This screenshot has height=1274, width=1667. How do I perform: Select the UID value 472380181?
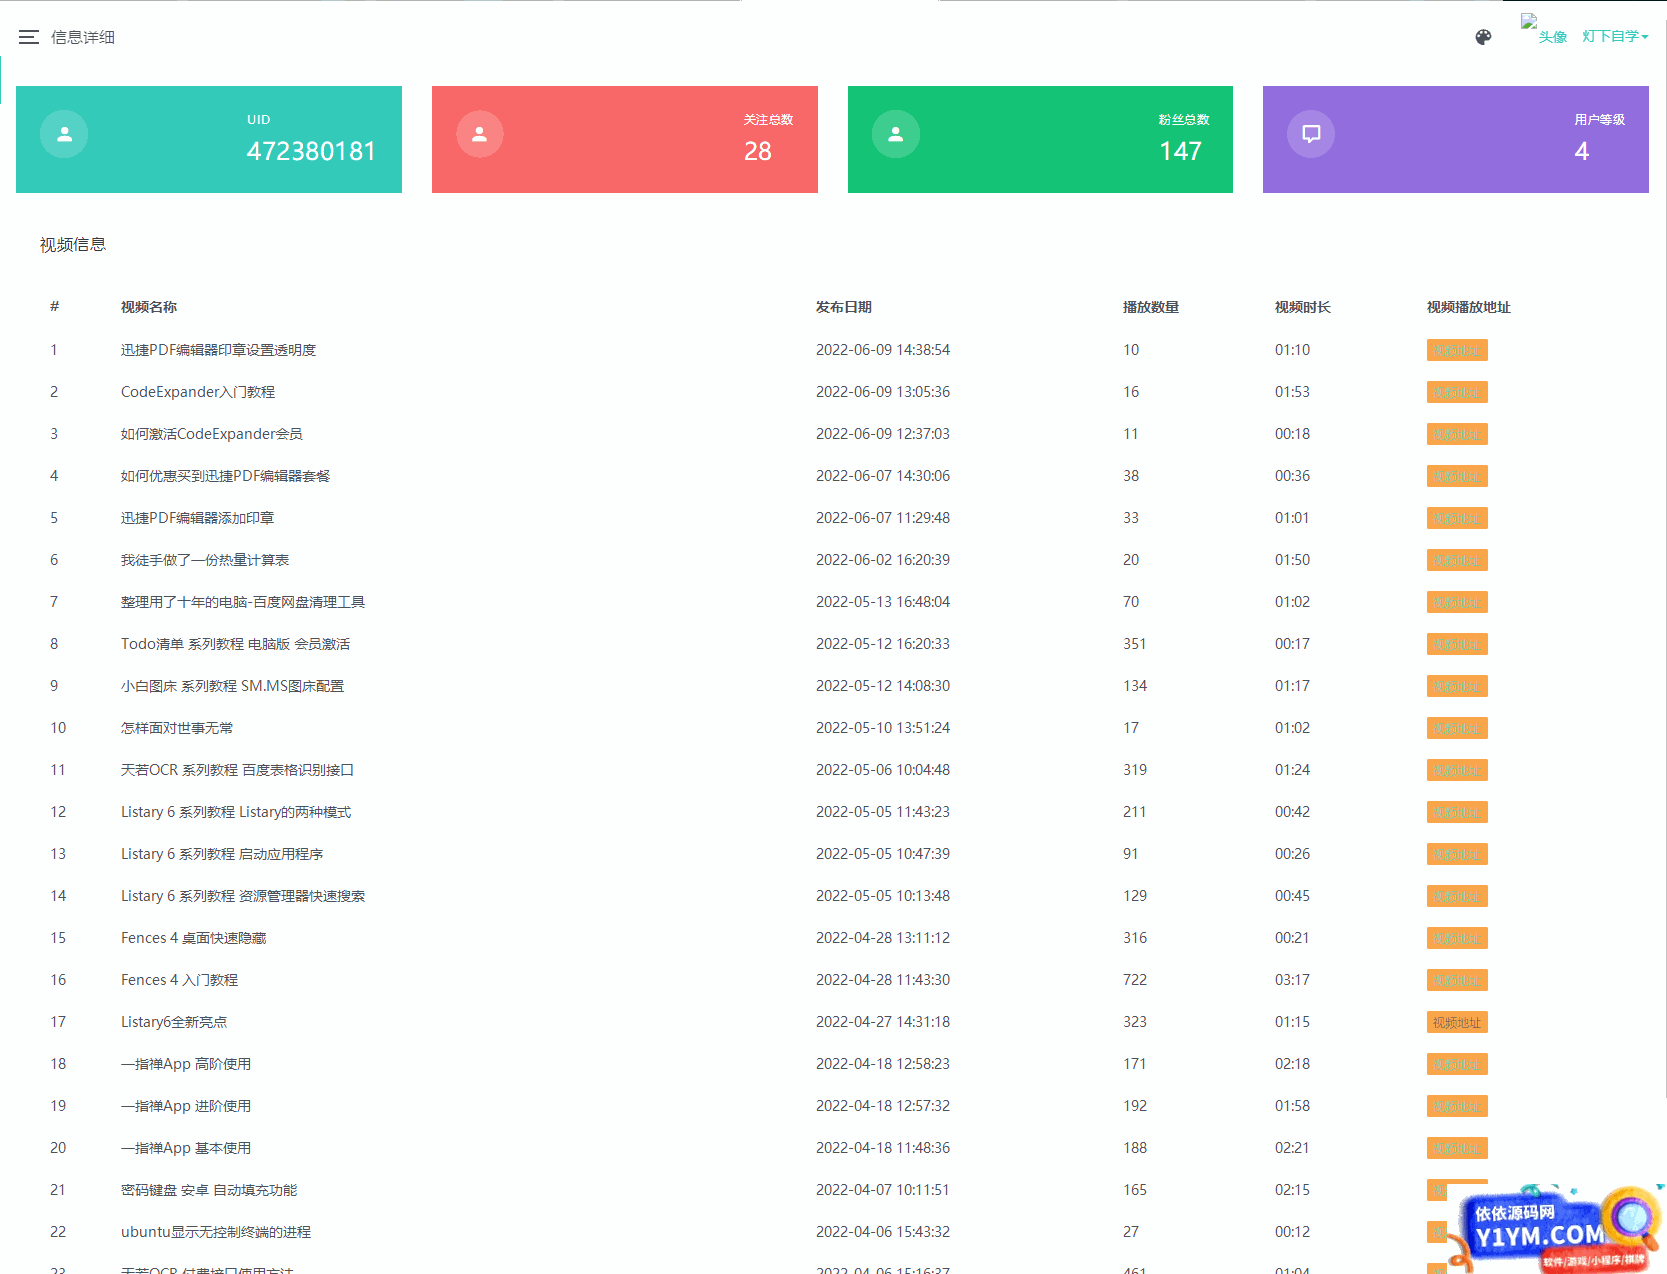[x=311, y=151]
